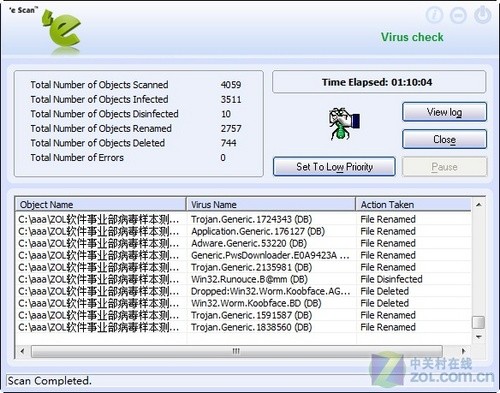Click the horizontal scrollbar right arrow
500x393 pixels.
tap(463, 351)
